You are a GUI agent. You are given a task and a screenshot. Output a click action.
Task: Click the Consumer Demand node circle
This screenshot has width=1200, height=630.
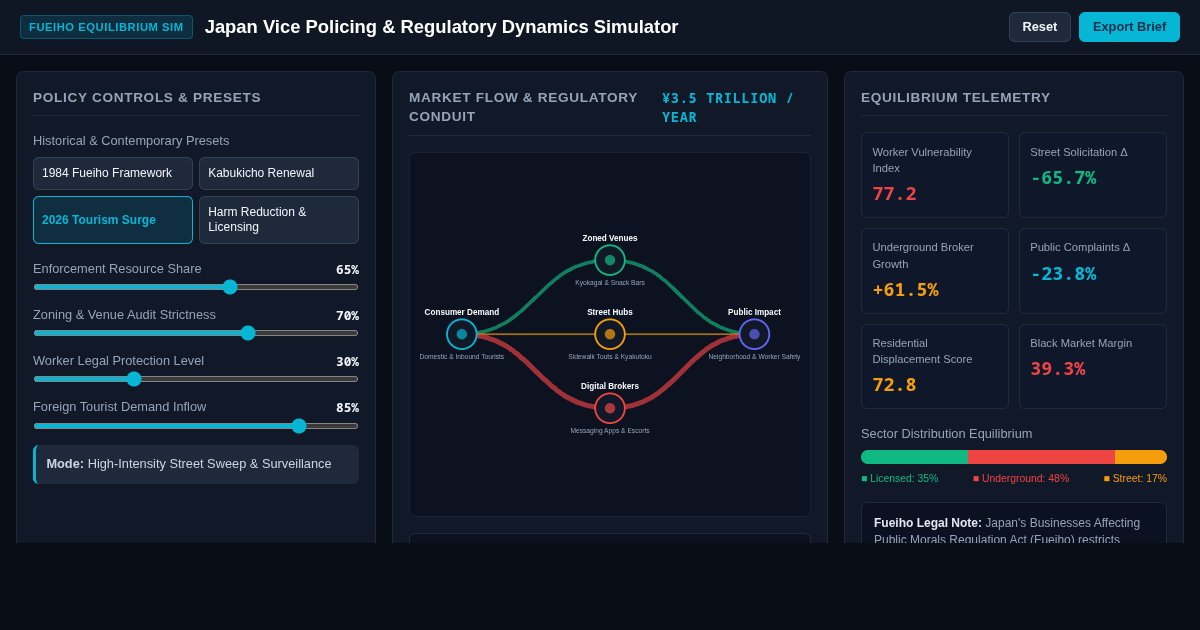click(x=462, y=334)
